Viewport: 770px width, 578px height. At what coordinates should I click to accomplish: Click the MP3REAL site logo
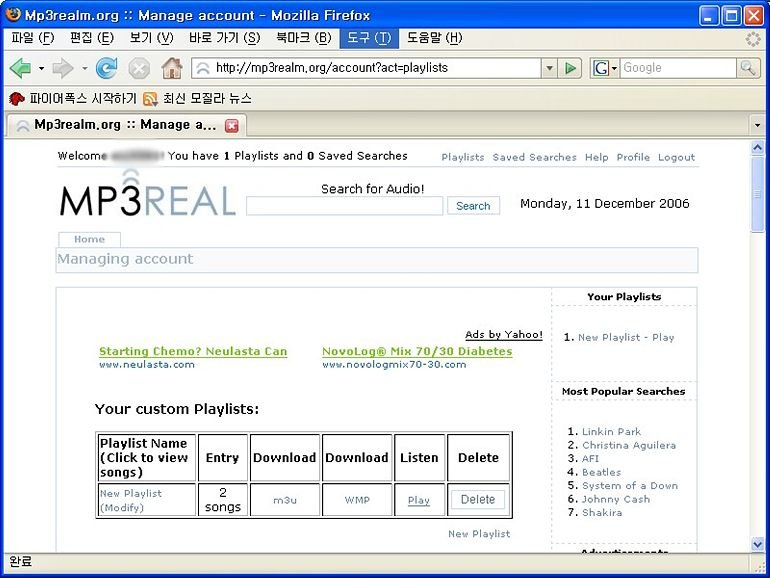click(x=147, y=194)
